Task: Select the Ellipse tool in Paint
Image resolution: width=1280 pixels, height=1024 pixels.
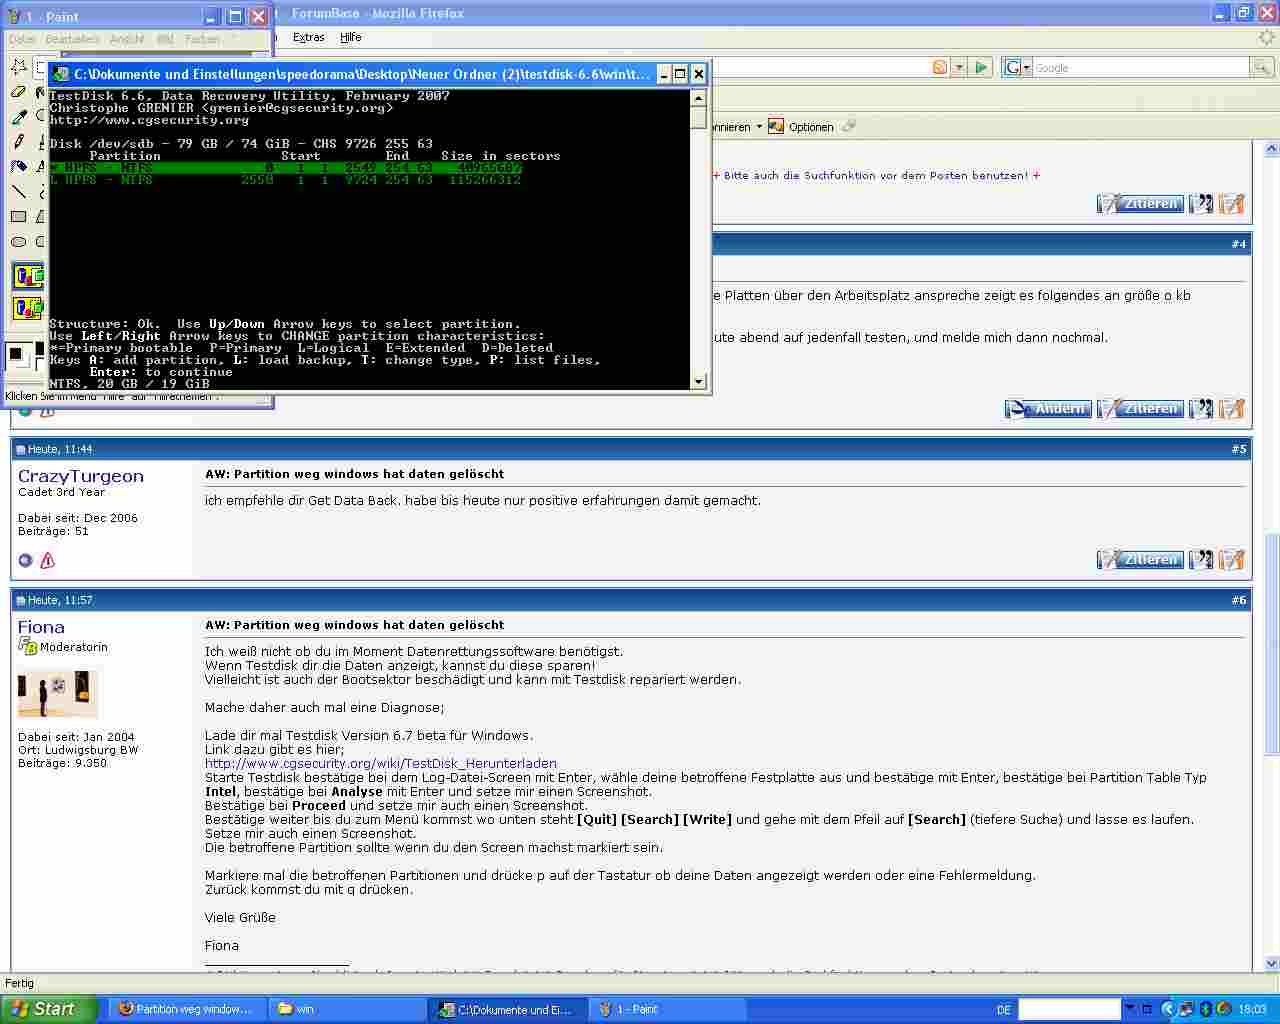Action: [18, 242]
